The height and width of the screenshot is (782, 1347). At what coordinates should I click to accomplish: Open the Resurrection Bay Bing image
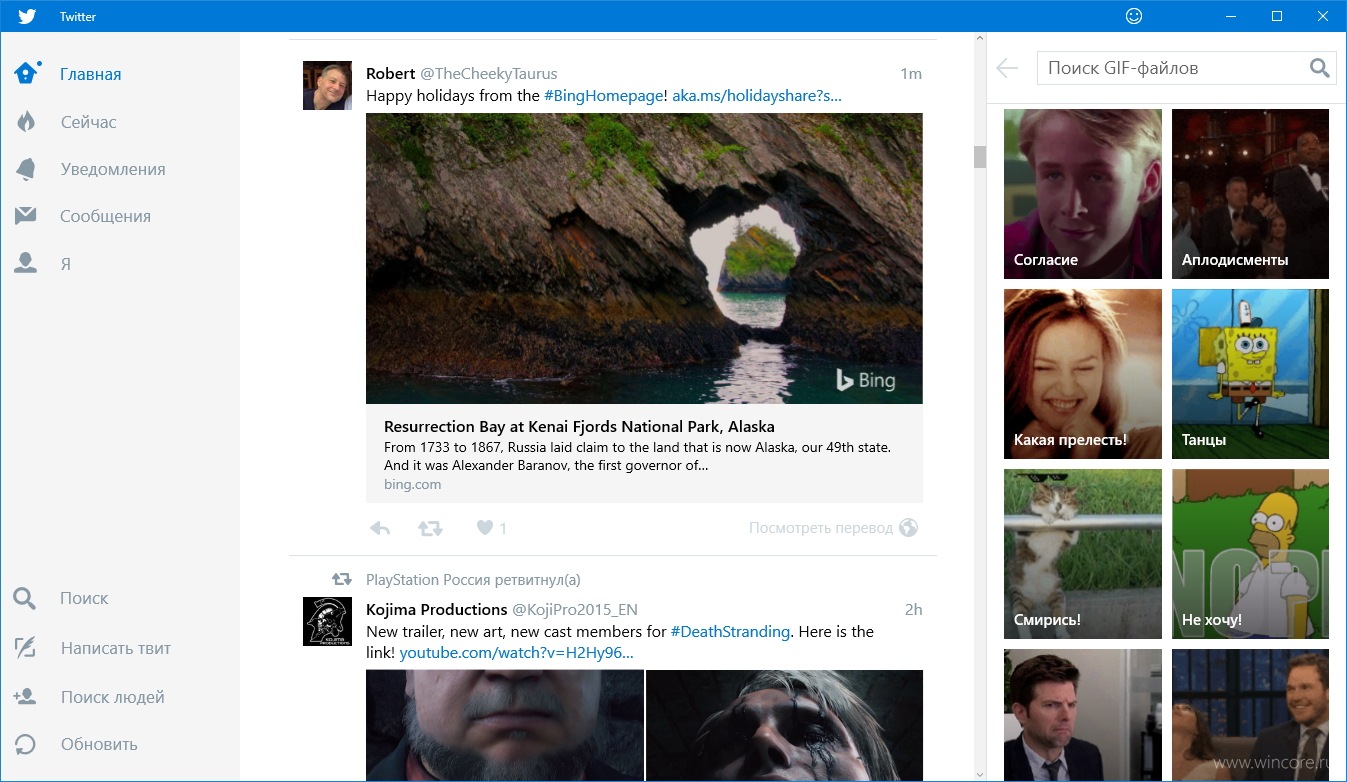tap(644, 258)
